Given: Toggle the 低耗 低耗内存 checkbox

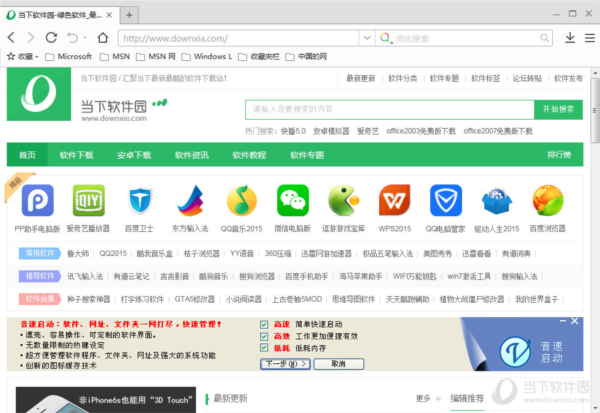Looking at the screenshot, I should click(264, 348).
